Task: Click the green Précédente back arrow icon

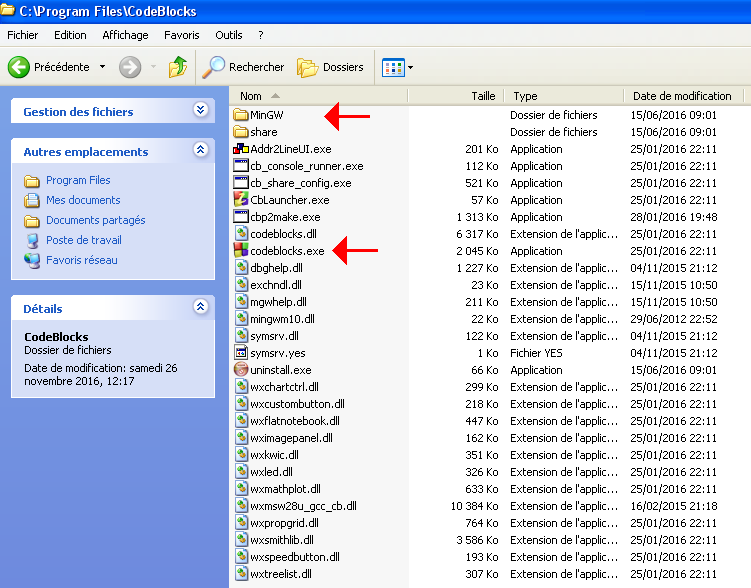Action: click(19, 67)
